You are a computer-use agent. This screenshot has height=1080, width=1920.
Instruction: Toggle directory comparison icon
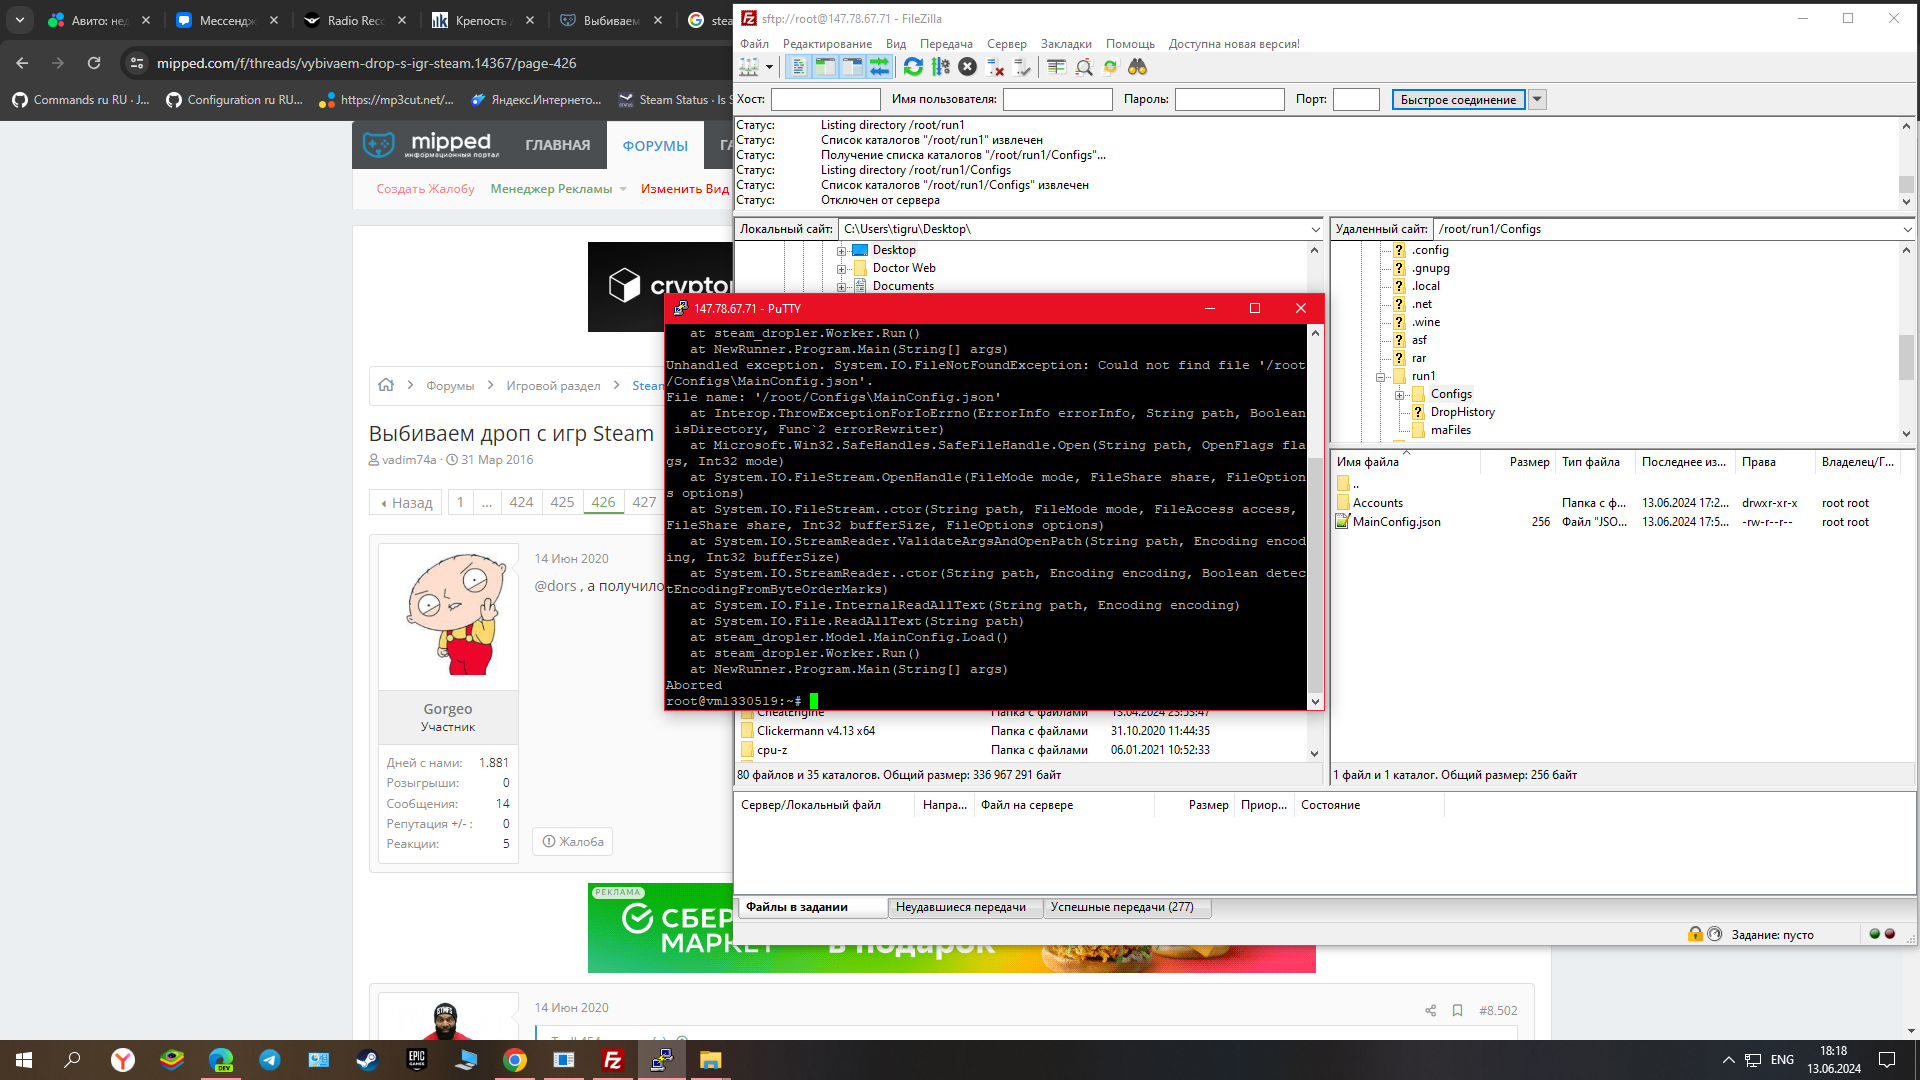pos(1084,67)
